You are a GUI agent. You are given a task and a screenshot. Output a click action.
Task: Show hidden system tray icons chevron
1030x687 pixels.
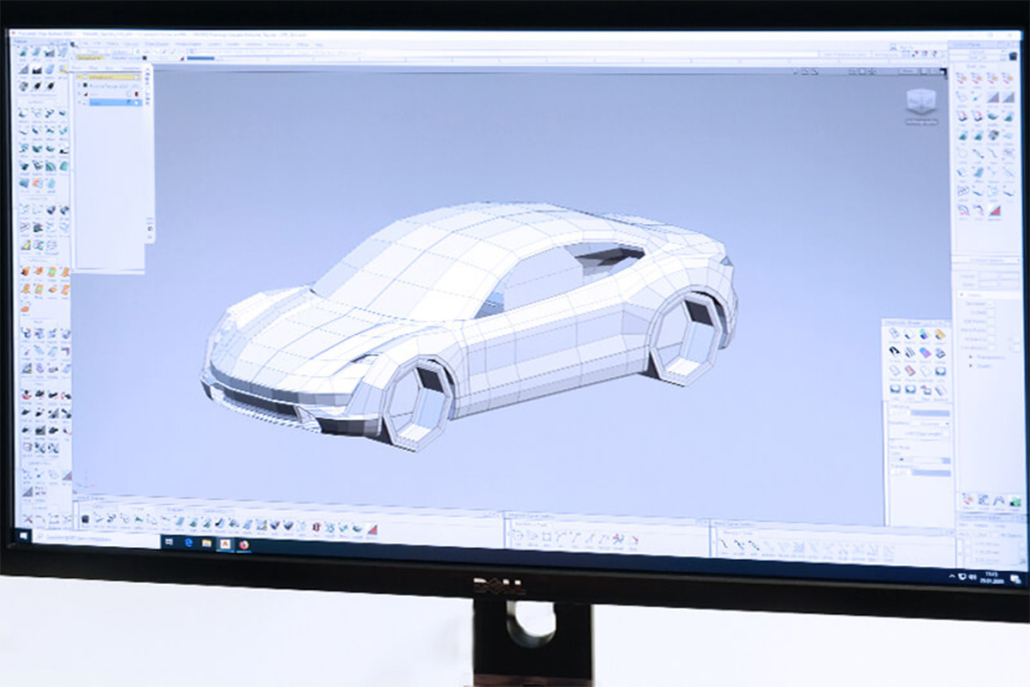point(952,576)
